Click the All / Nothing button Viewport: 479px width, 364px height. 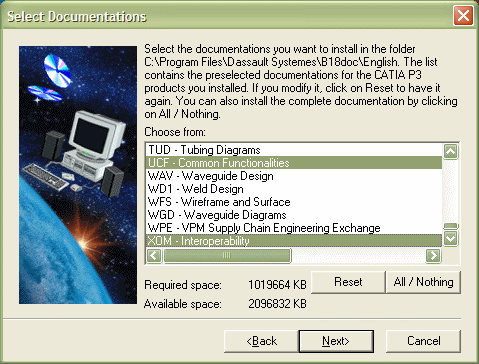pos(423,282)
